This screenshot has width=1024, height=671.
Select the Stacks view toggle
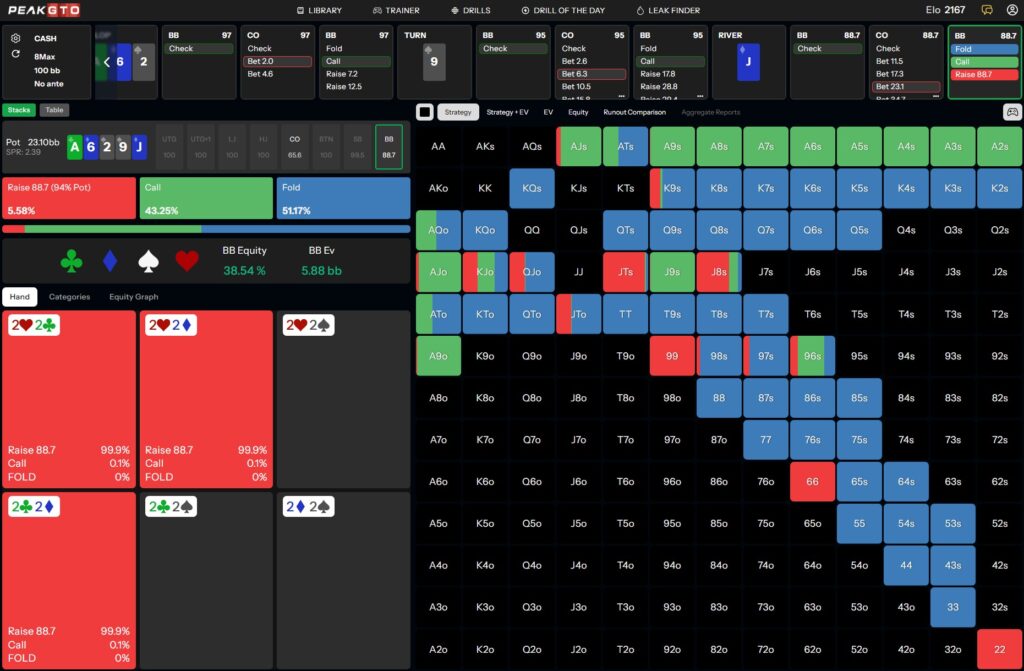tap(17, 110)
